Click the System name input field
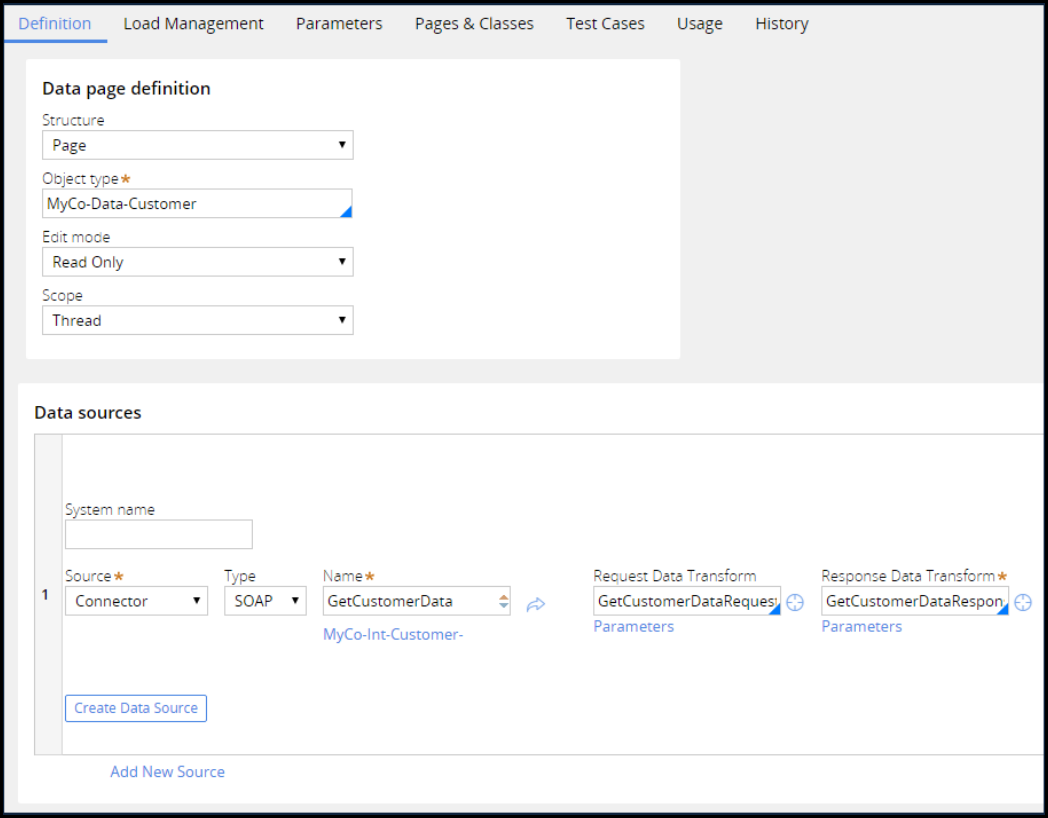This screenshot has height=818, width=1048. click(x=158, y=534)
